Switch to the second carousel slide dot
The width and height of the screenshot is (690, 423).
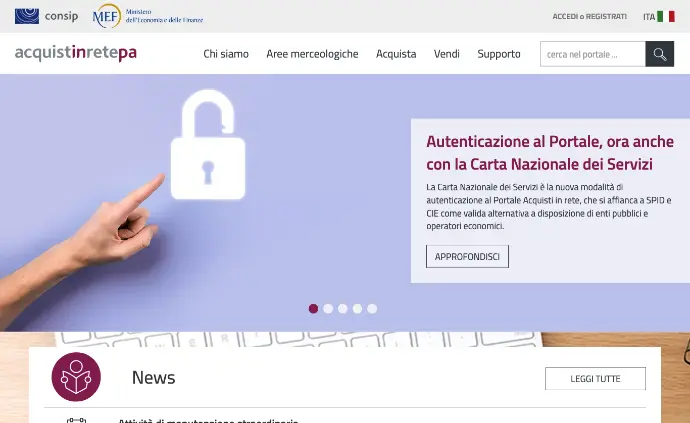328,309
